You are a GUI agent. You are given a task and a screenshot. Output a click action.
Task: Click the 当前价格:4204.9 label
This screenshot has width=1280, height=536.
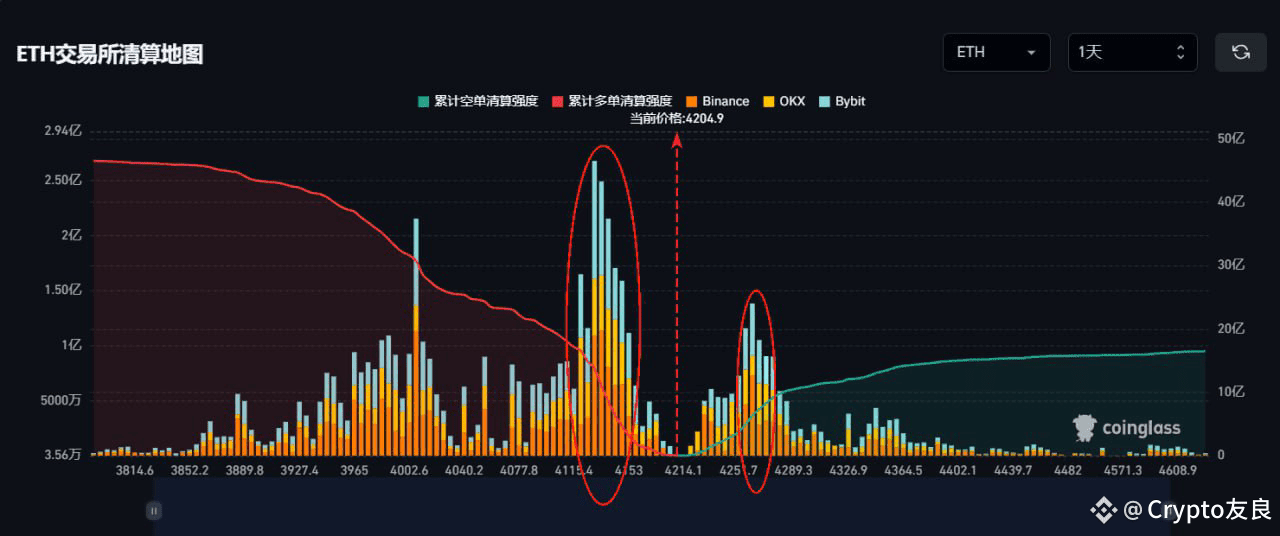click(x=676, y=118)
